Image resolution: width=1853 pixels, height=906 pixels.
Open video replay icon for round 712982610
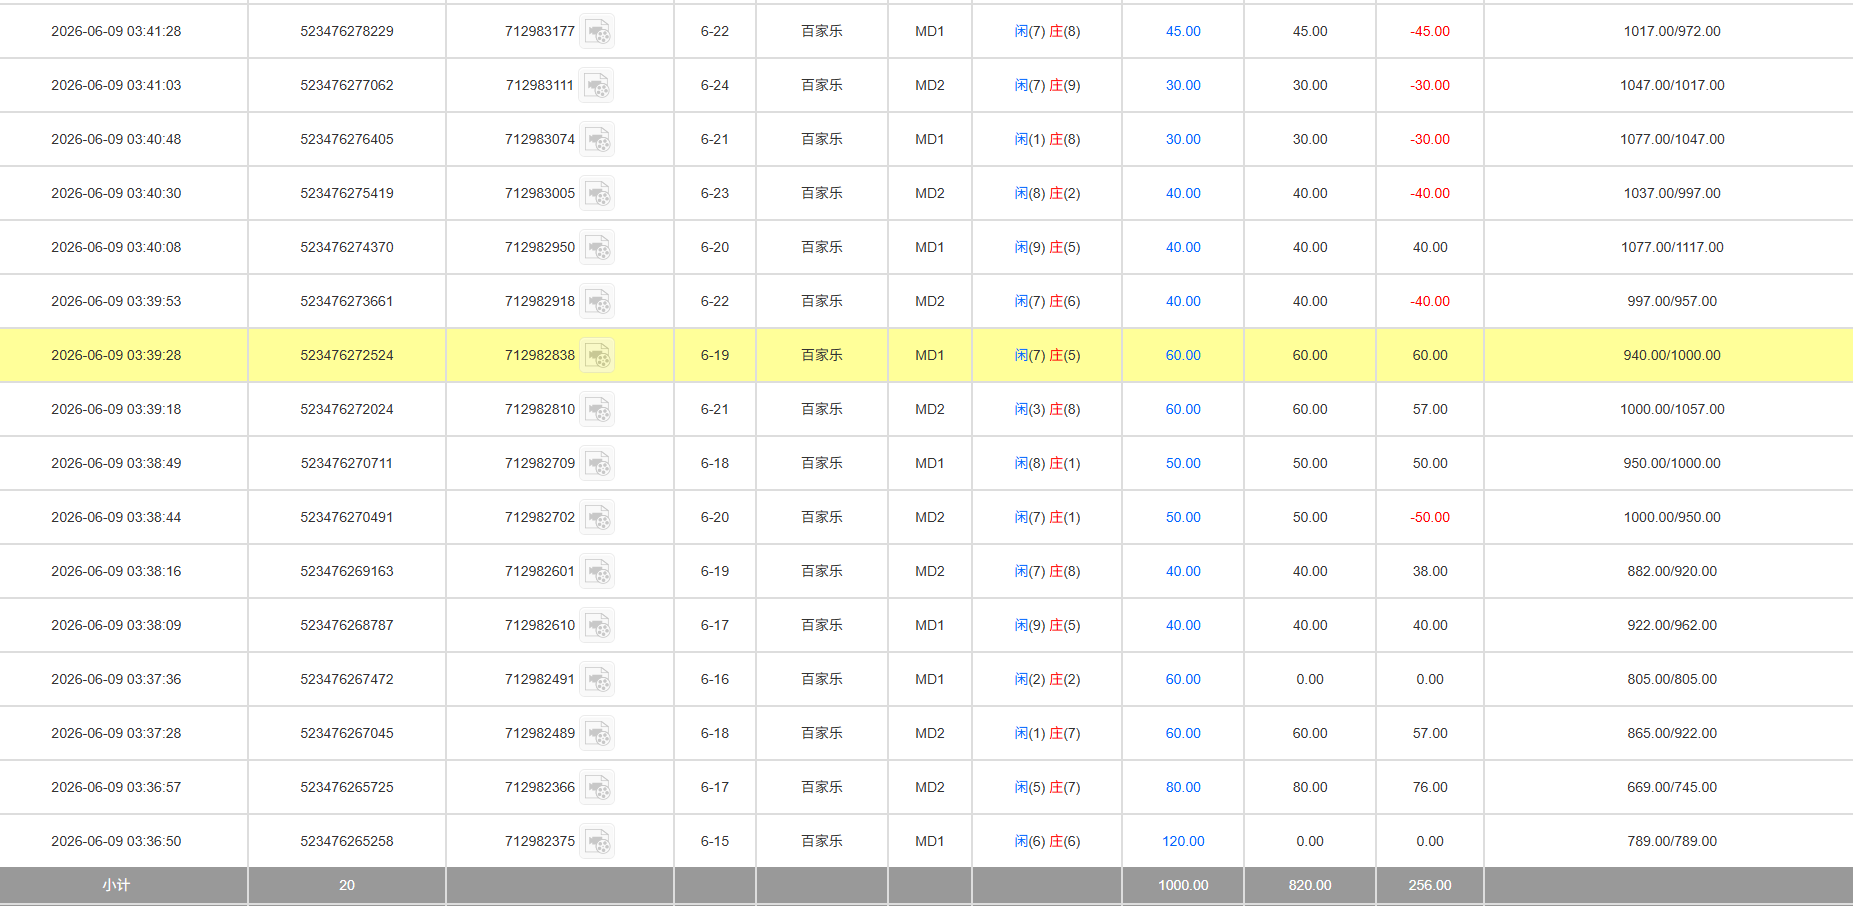coord(597,625)
